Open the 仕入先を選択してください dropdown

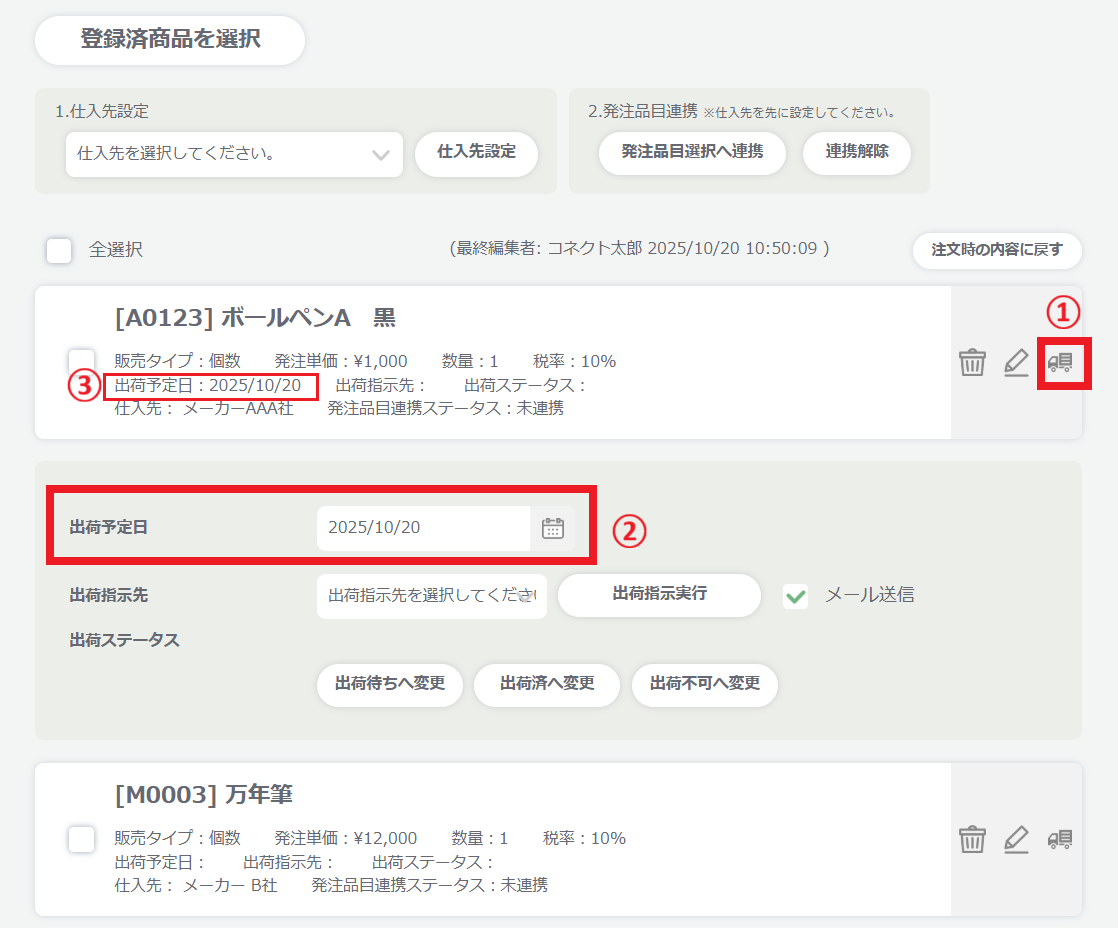pos(234,154)
